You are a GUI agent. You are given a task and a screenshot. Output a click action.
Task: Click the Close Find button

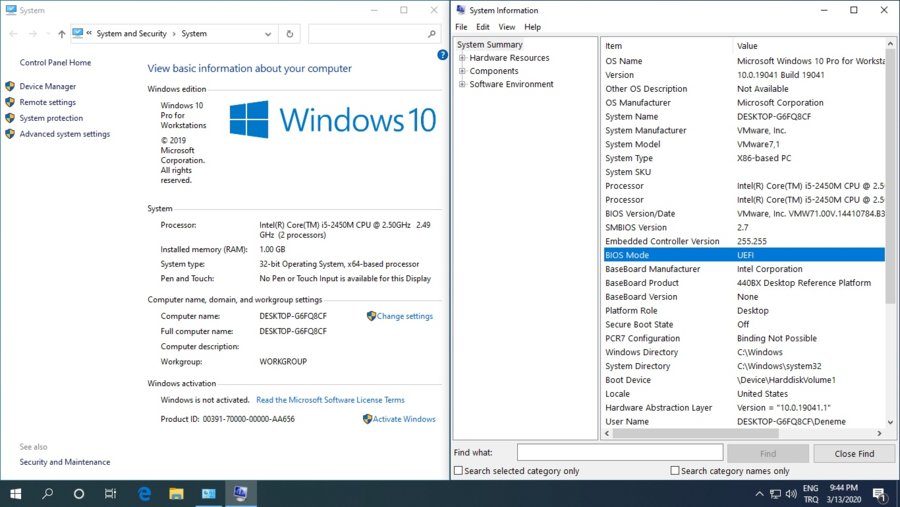click(x=853, y=453)
